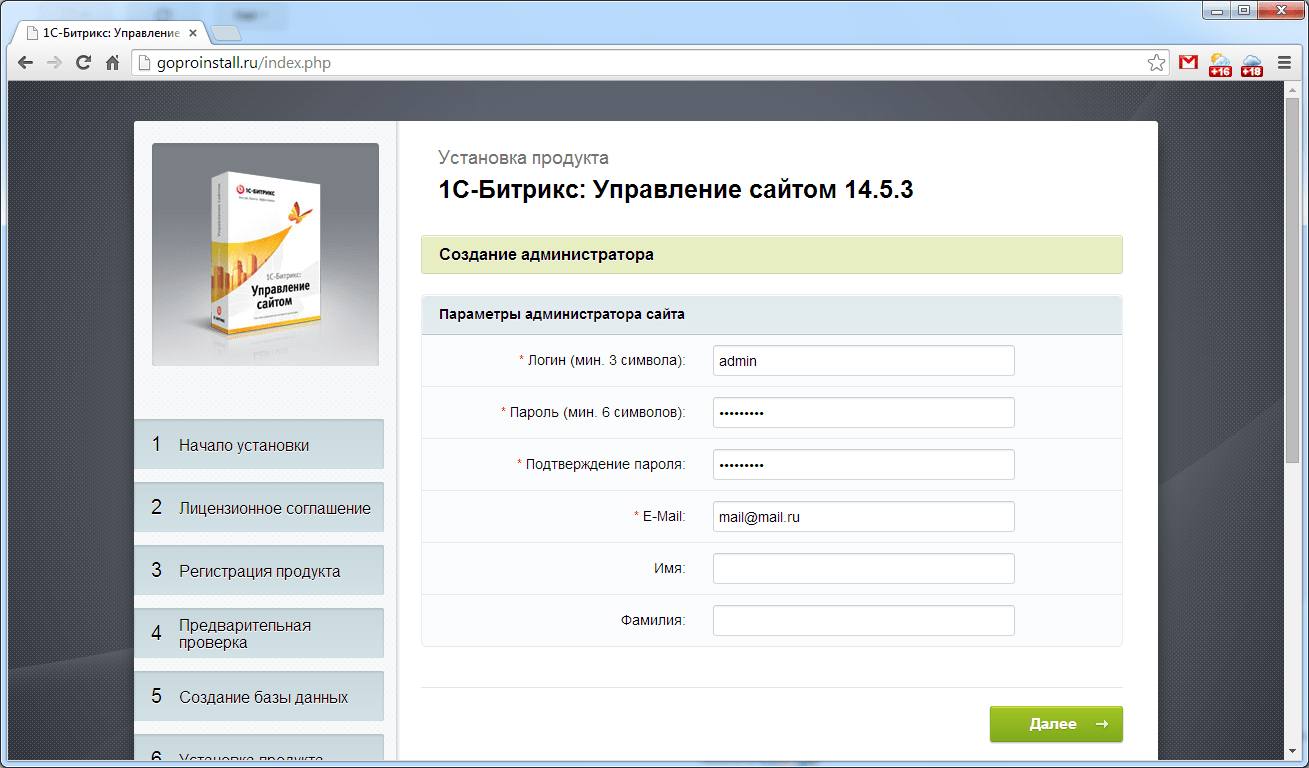The image size is (1309, 768).
Task: Click the address bar with goproinstall.ru URL
Action: click(650, 63)
